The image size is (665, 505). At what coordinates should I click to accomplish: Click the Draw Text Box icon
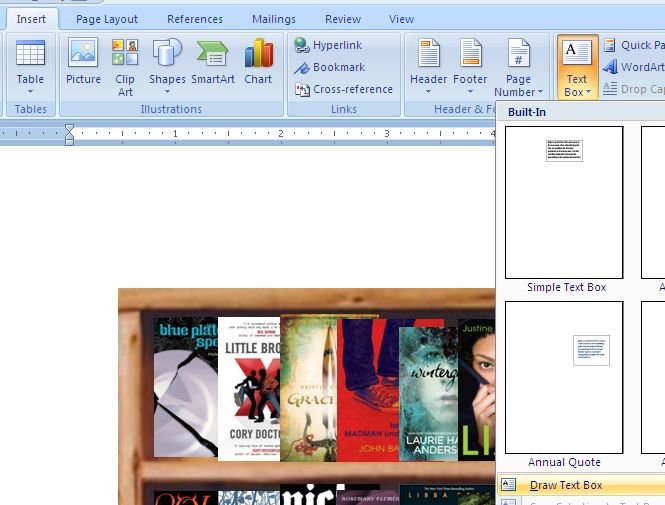tap(508, 485)
